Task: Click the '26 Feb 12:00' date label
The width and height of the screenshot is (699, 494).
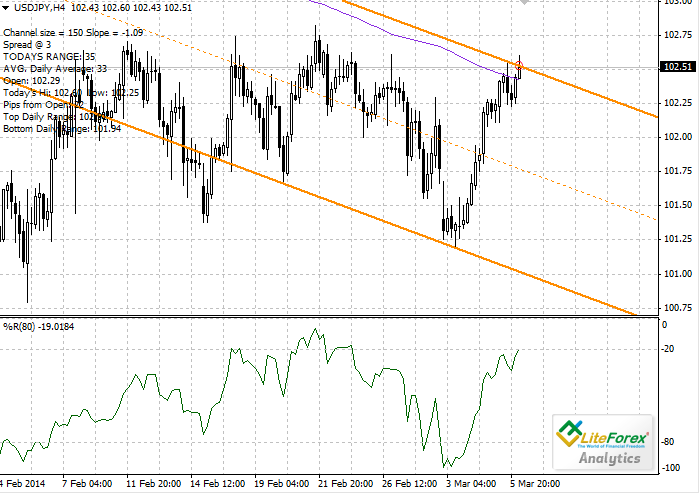Action: [x=410, y=484]
